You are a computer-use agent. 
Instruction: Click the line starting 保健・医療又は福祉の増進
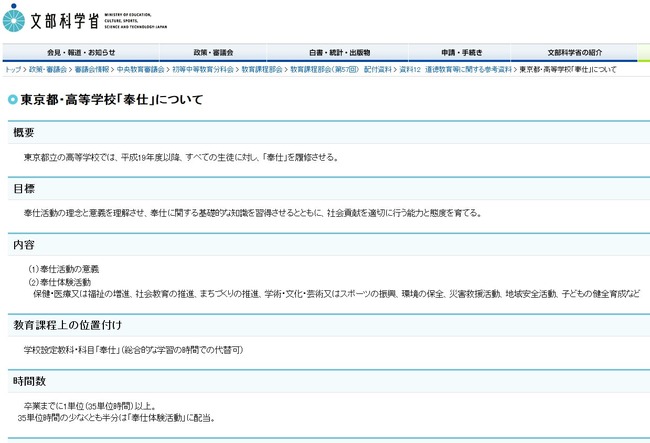336,294
